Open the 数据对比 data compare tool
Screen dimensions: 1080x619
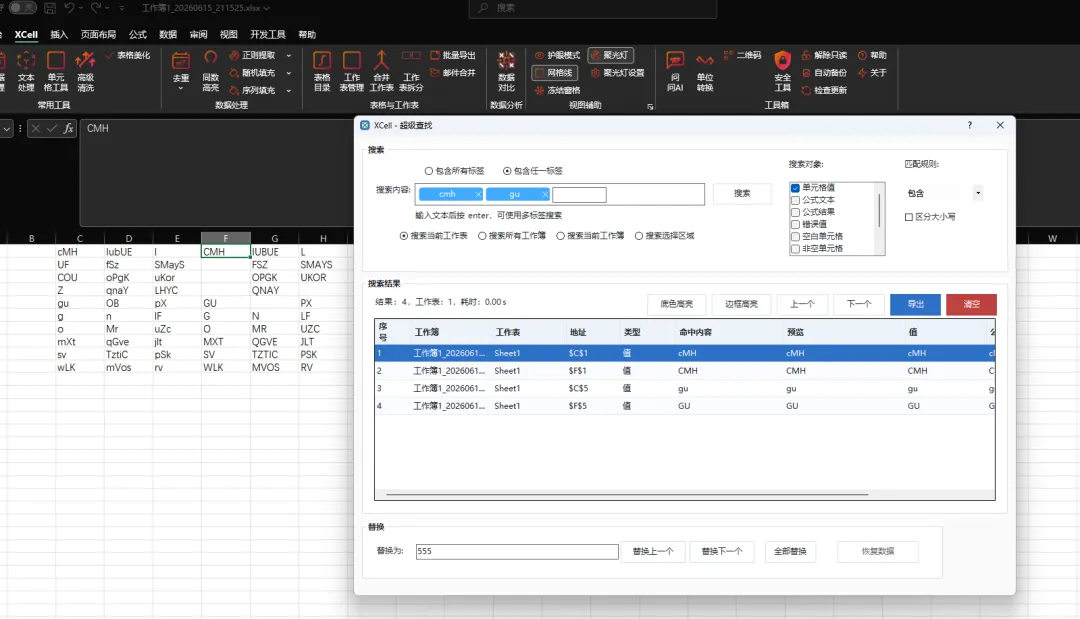506,71
